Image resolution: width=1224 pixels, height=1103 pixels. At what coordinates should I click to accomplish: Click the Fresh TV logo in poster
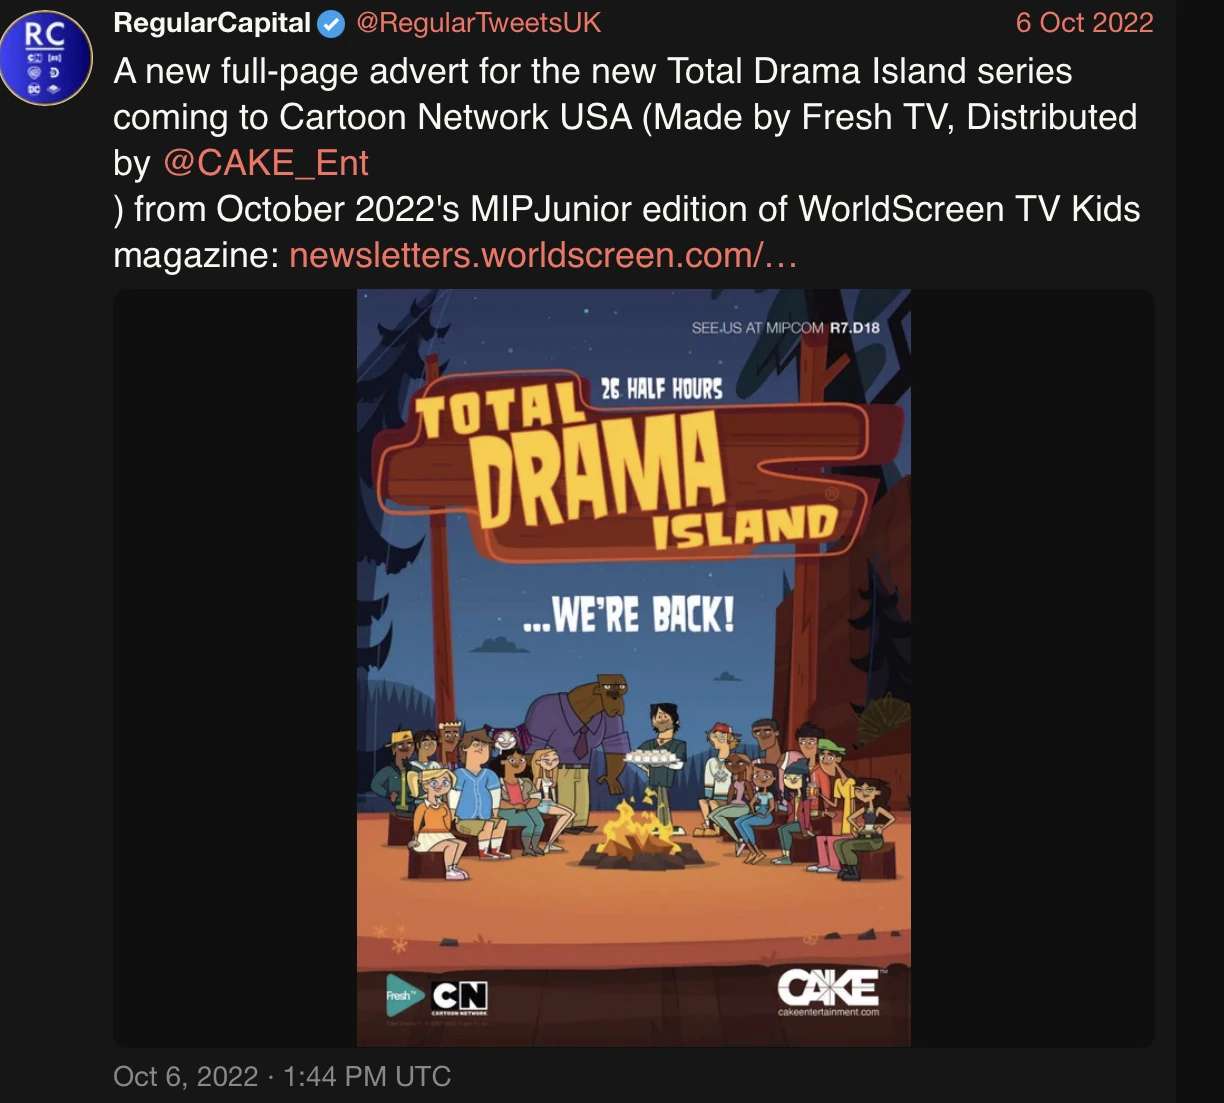403,995
